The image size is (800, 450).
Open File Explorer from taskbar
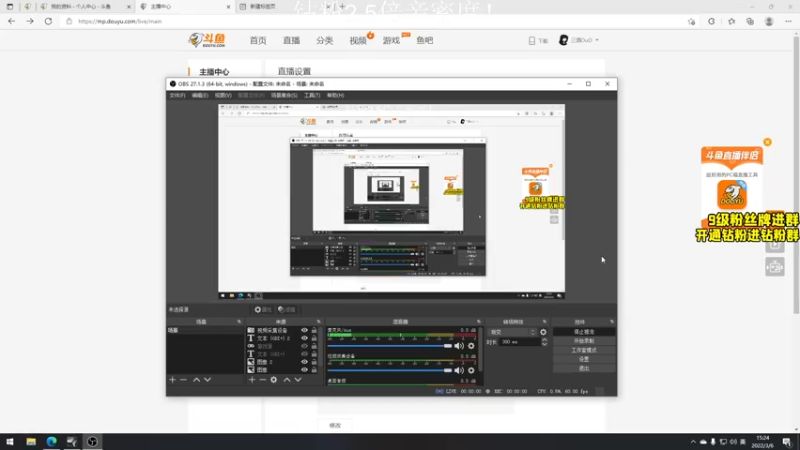(x=31, y=441)
